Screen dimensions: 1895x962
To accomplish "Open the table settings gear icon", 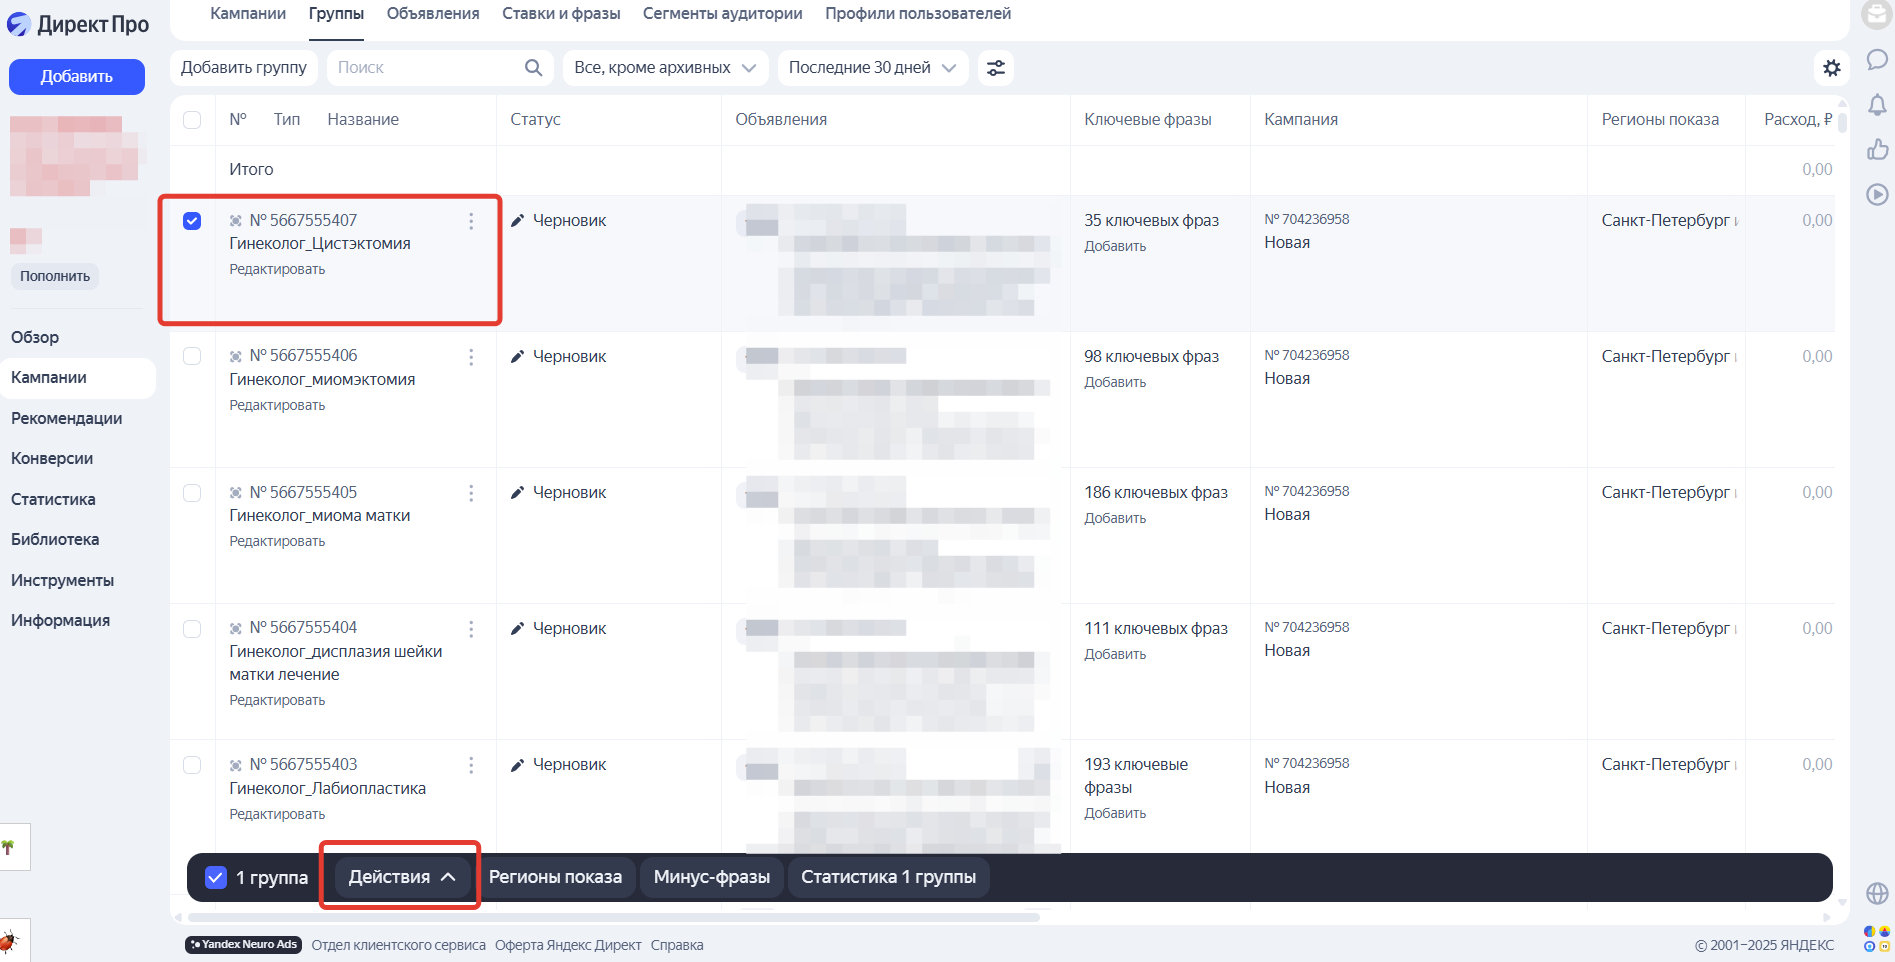I will [1833, 68].
